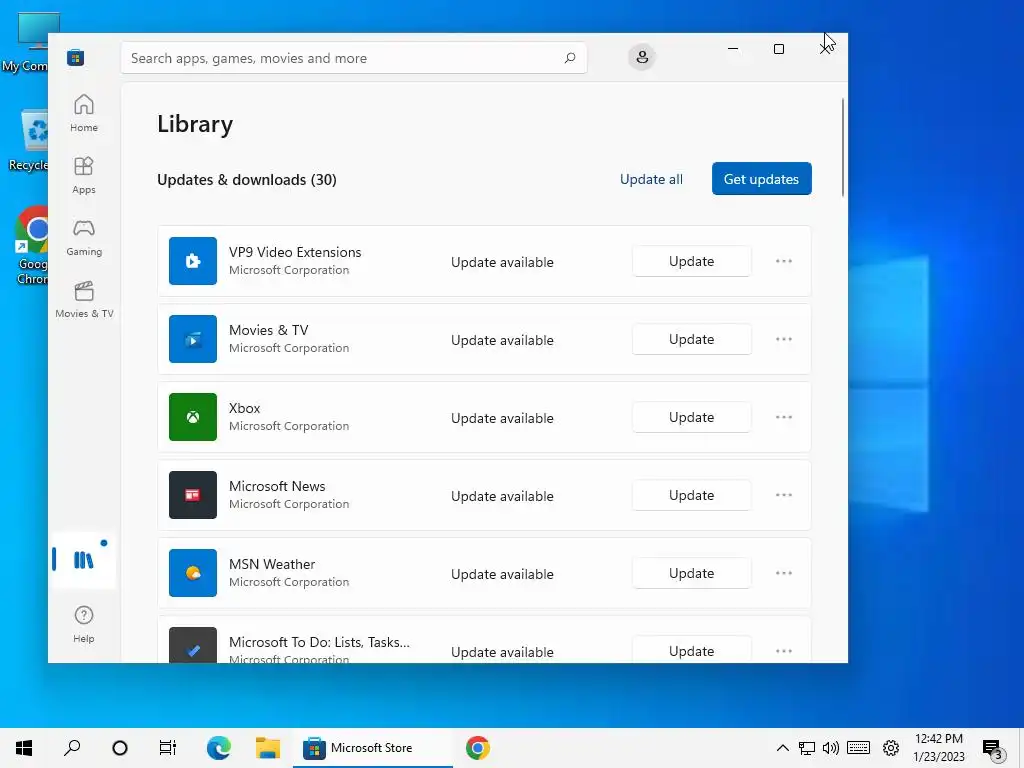Open more options for Microsoft News
Image resolution: width=1024 pixels, height=768 pixels.
[x=784, y=495]
